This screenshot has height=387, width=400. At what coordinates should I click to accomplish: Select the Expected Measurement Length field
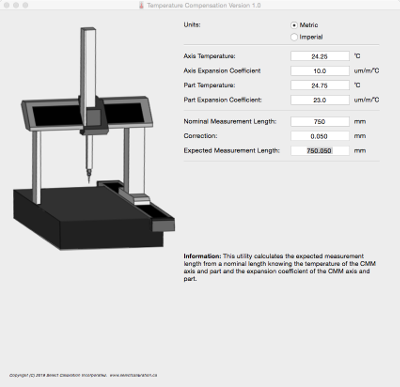[x=320, y=151]
